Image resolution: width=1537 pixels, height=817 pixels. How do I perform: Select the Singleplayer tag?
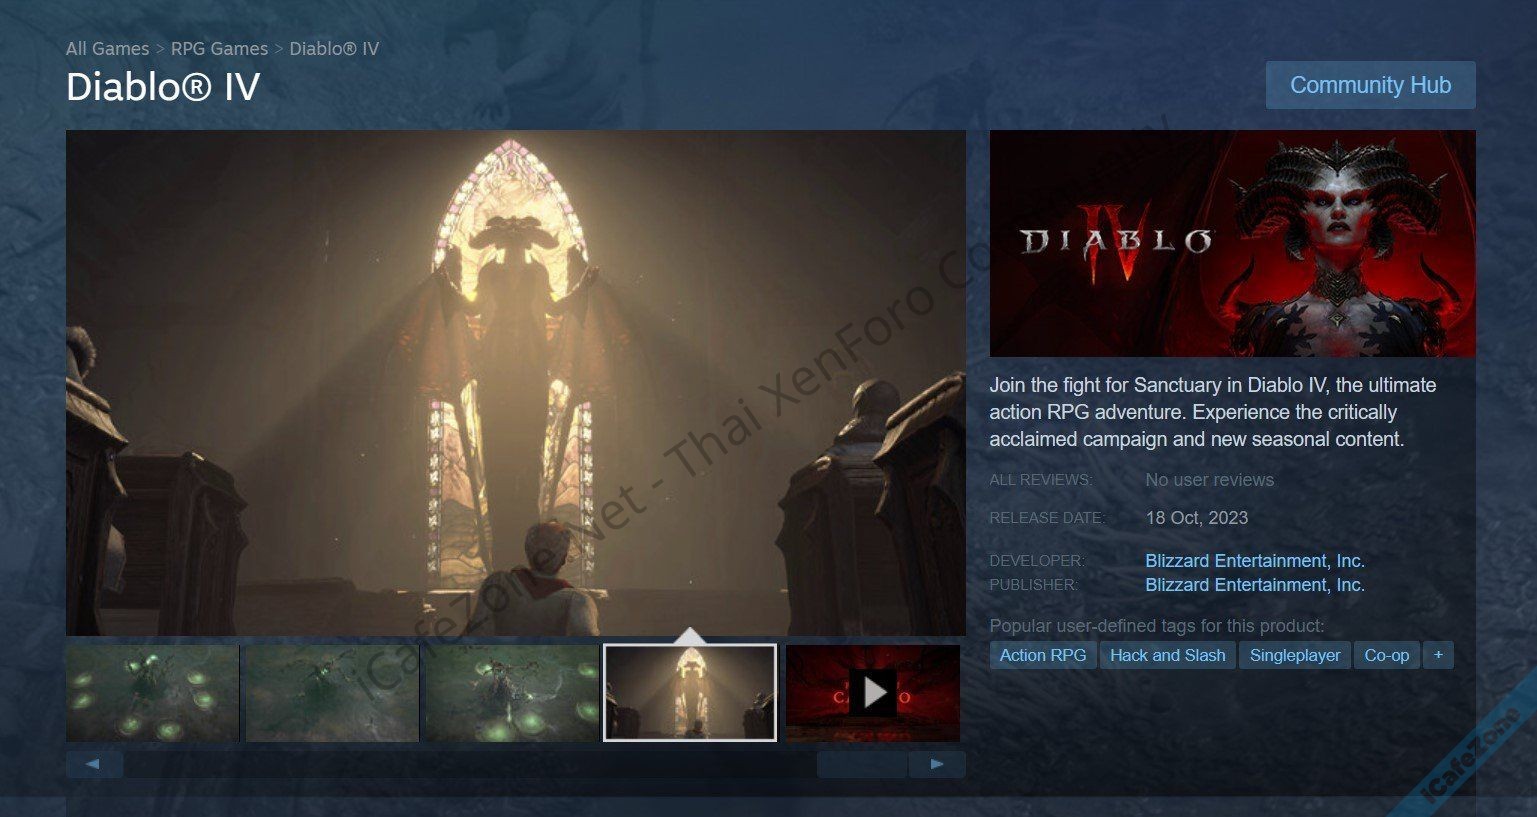click(x=1294, y=655)
